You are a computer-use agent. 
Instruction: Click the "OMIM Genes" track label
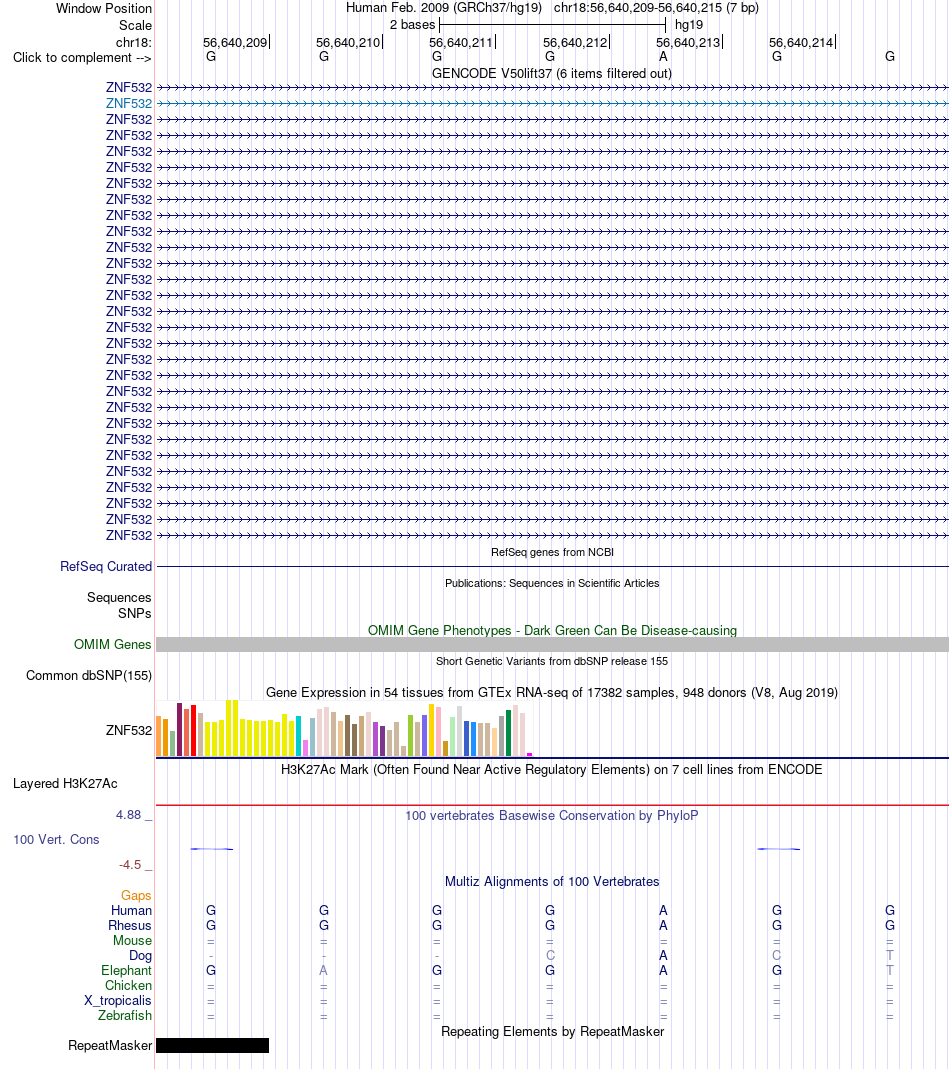(x=113, y=644)
